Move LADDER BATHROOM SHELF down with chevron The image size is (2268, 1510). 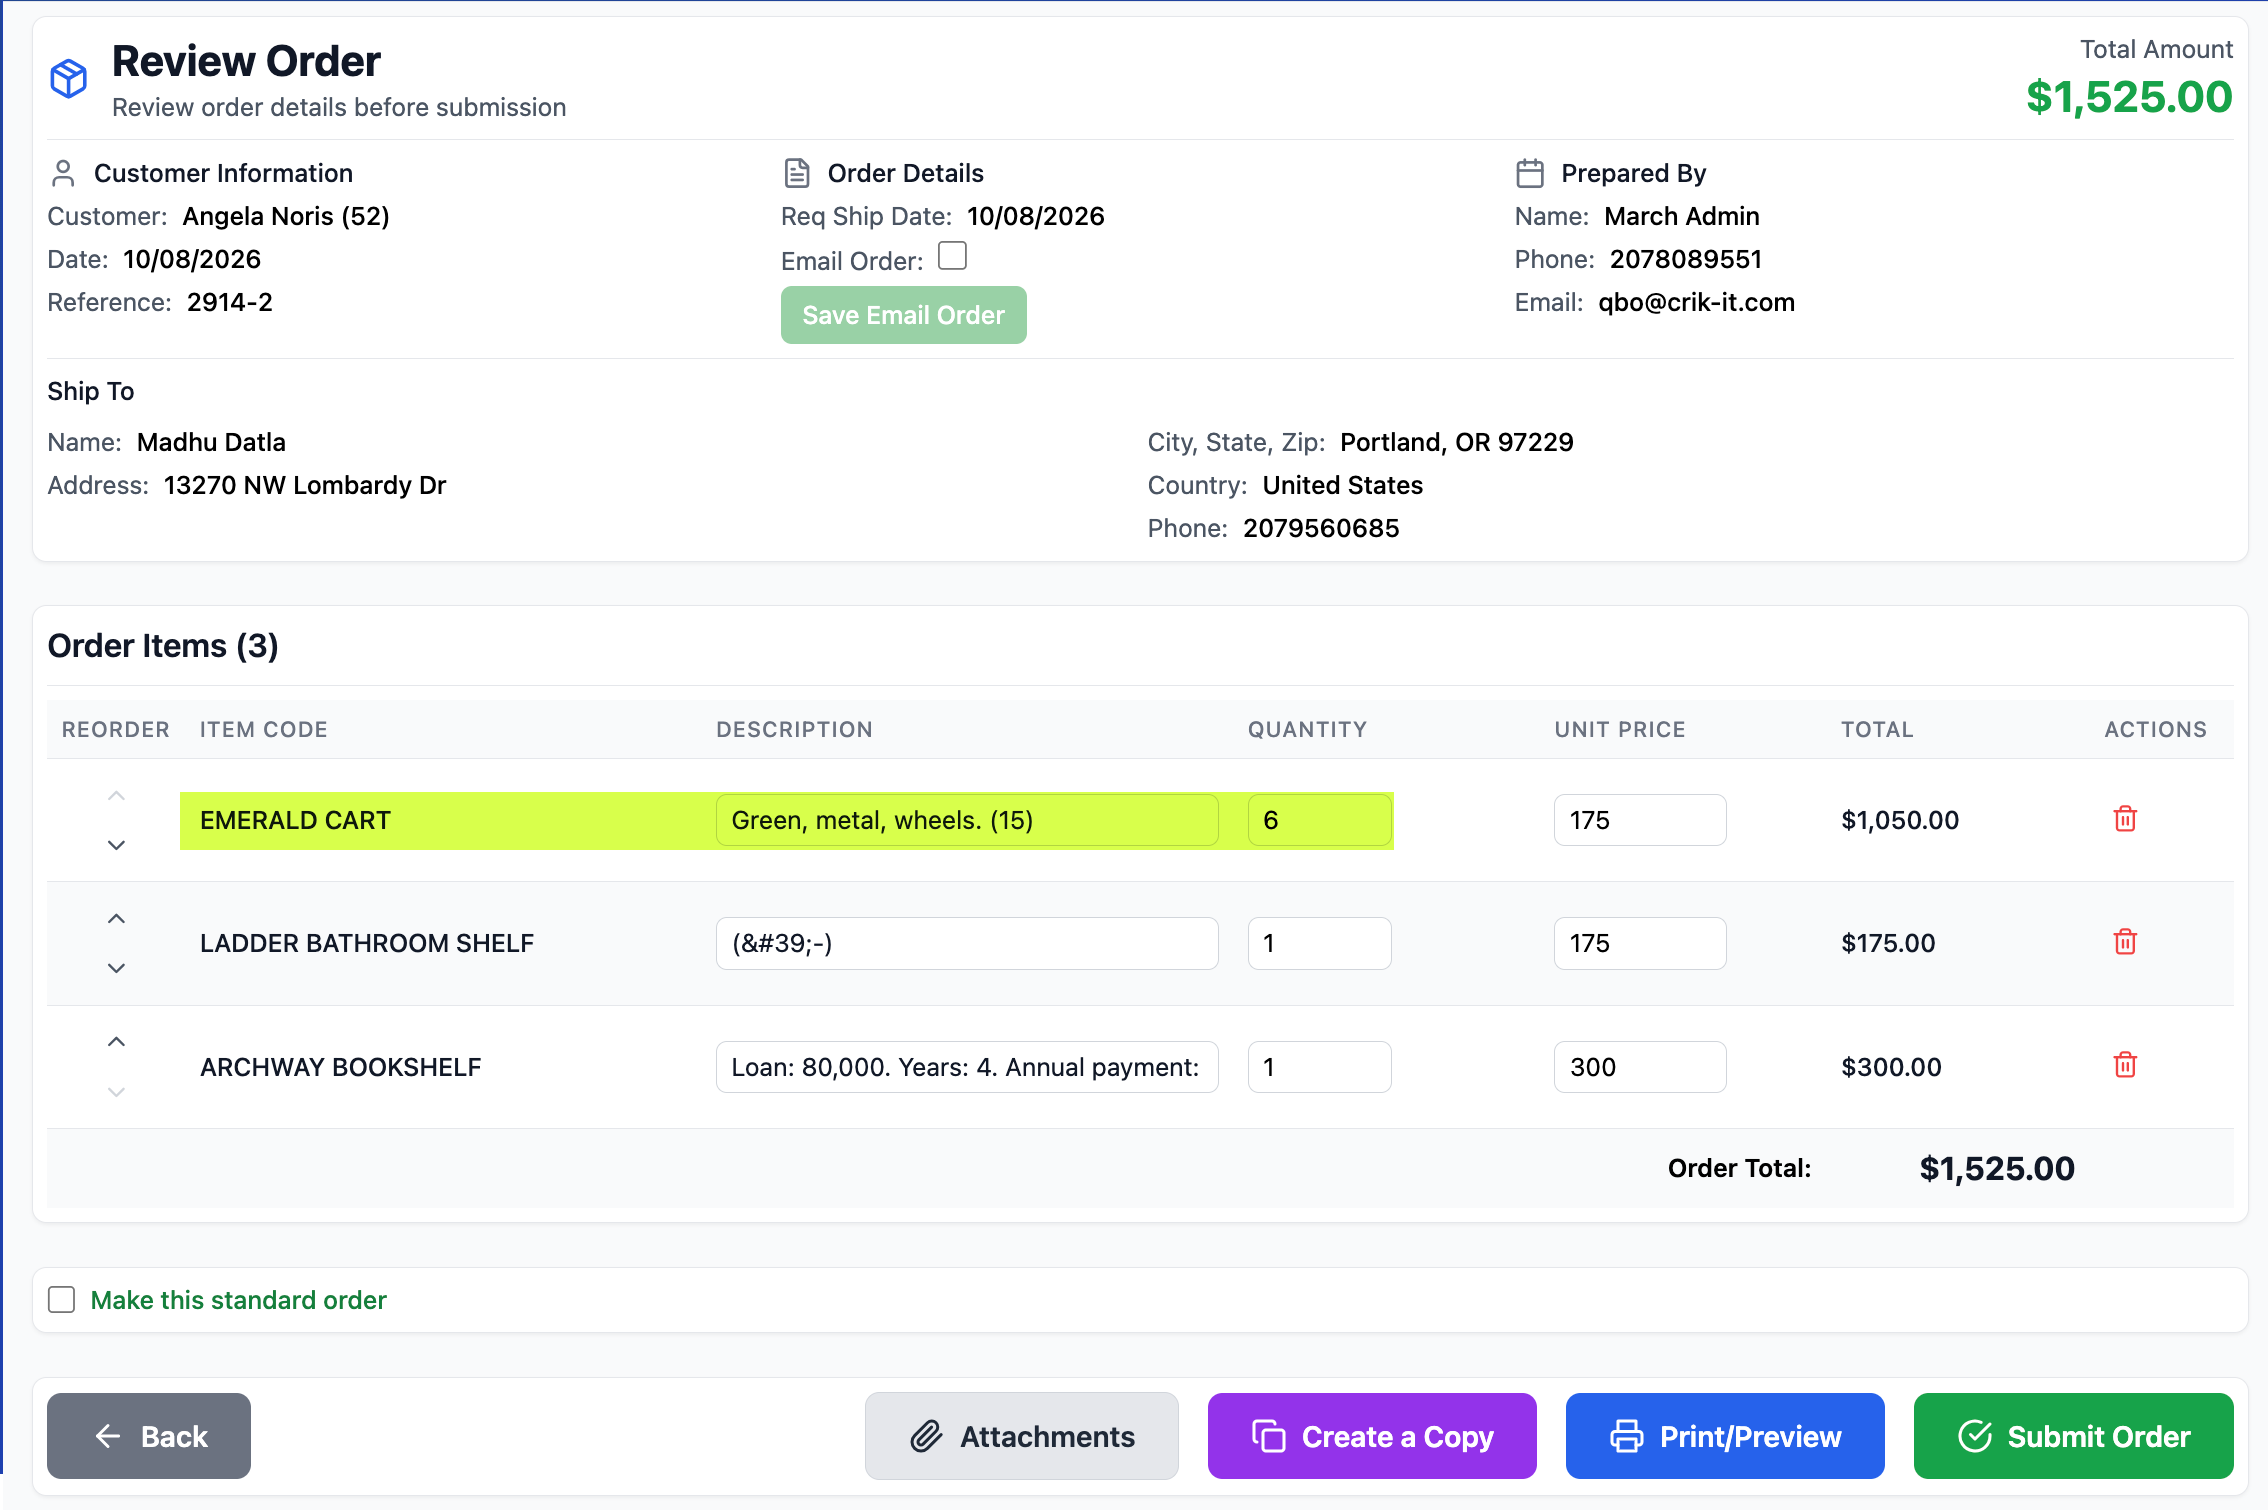[116, 968]
